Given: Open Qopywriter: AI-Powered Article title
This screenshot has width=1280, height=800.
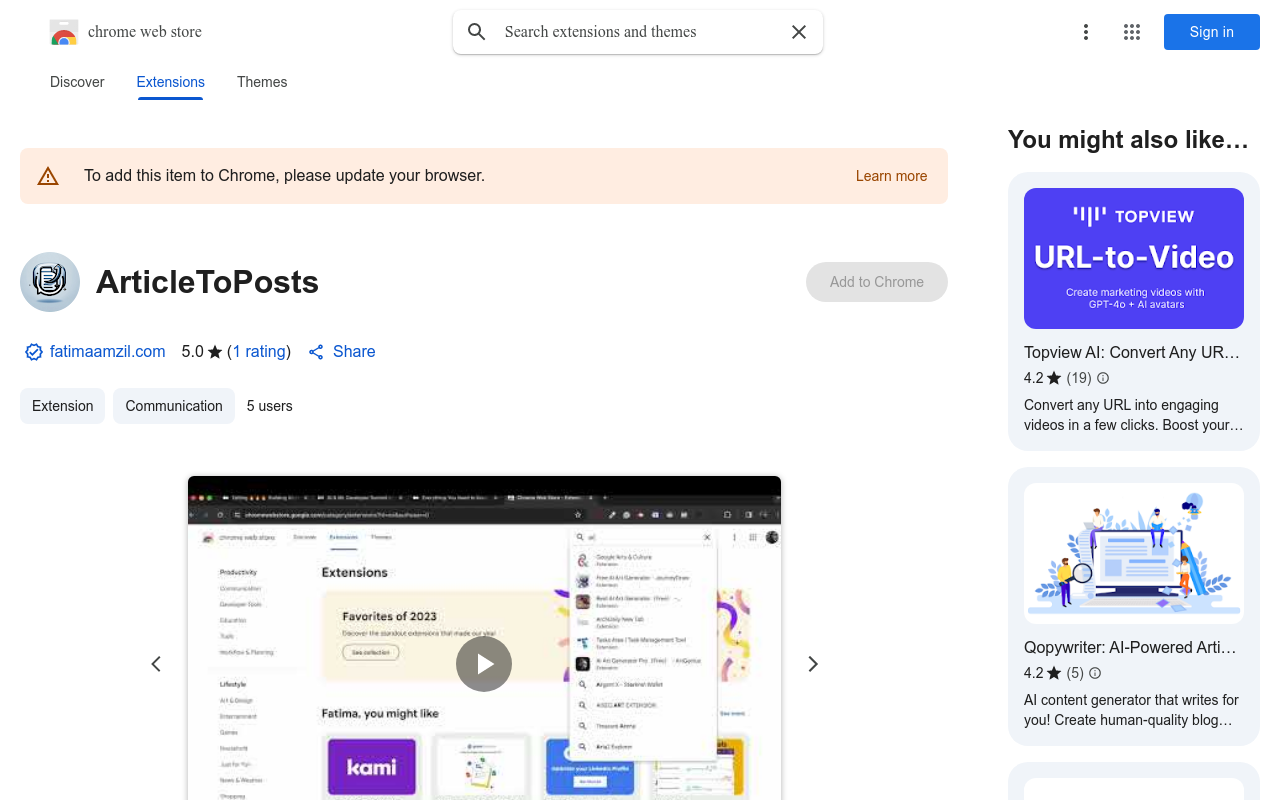Looking at the screenshot, I should 1130,647.
